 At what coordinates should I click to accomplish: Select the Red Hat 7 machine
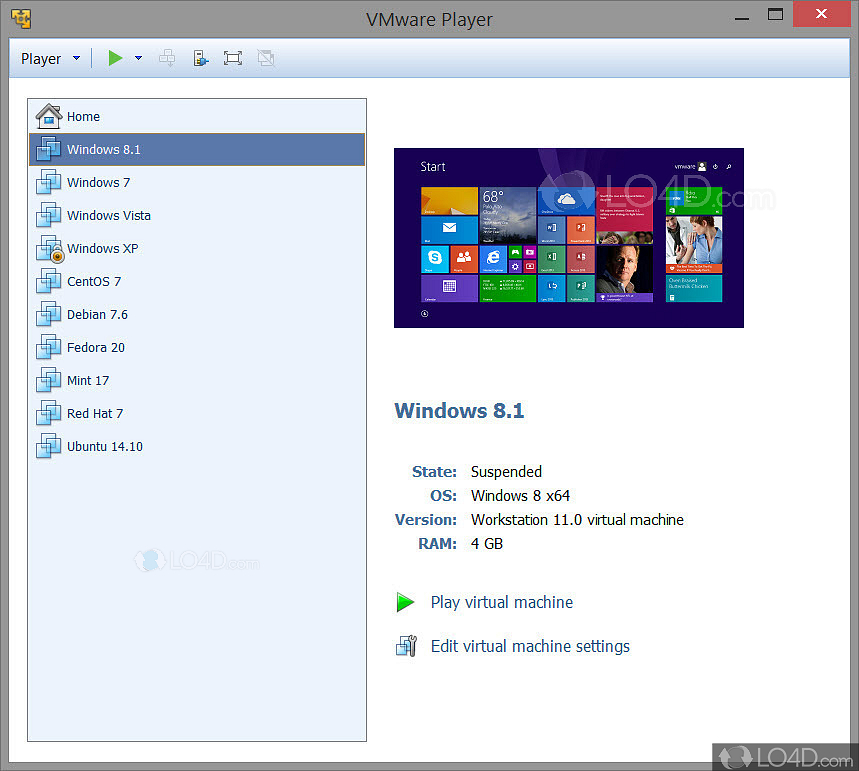(94, 414)
